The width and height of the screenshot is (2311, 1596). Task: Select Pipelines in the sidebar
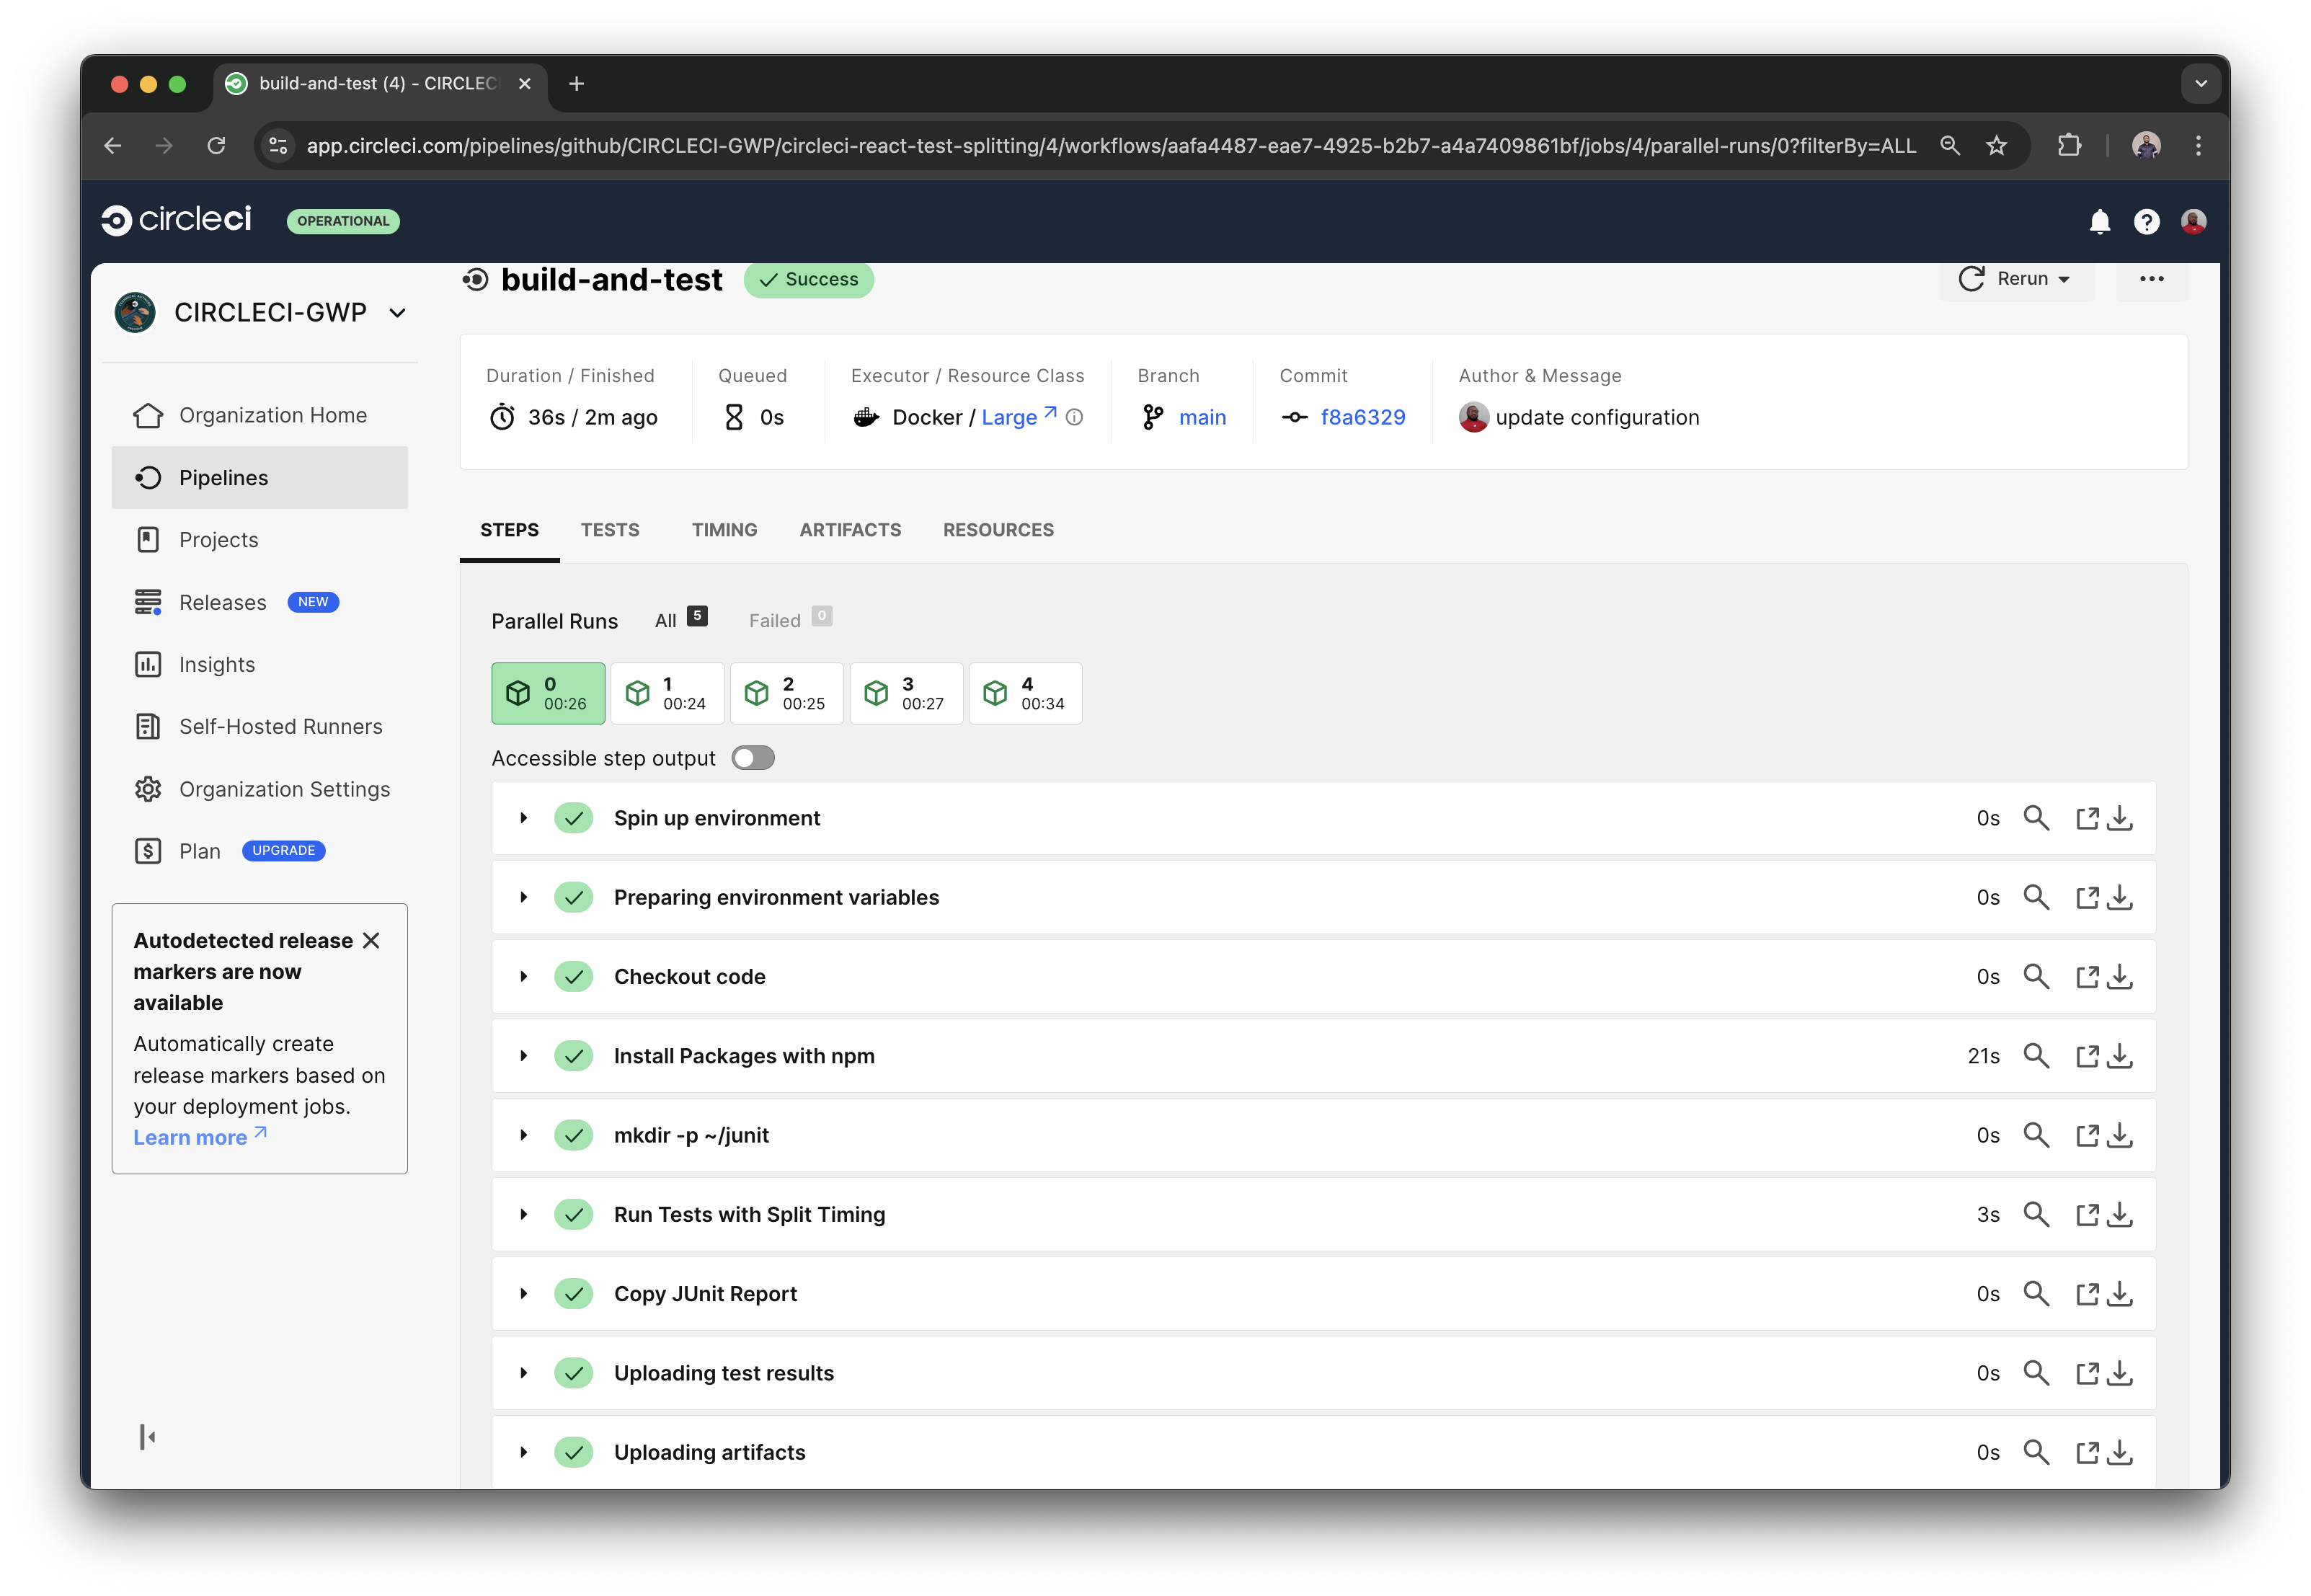pyautogui.click(x=223, y=478)
